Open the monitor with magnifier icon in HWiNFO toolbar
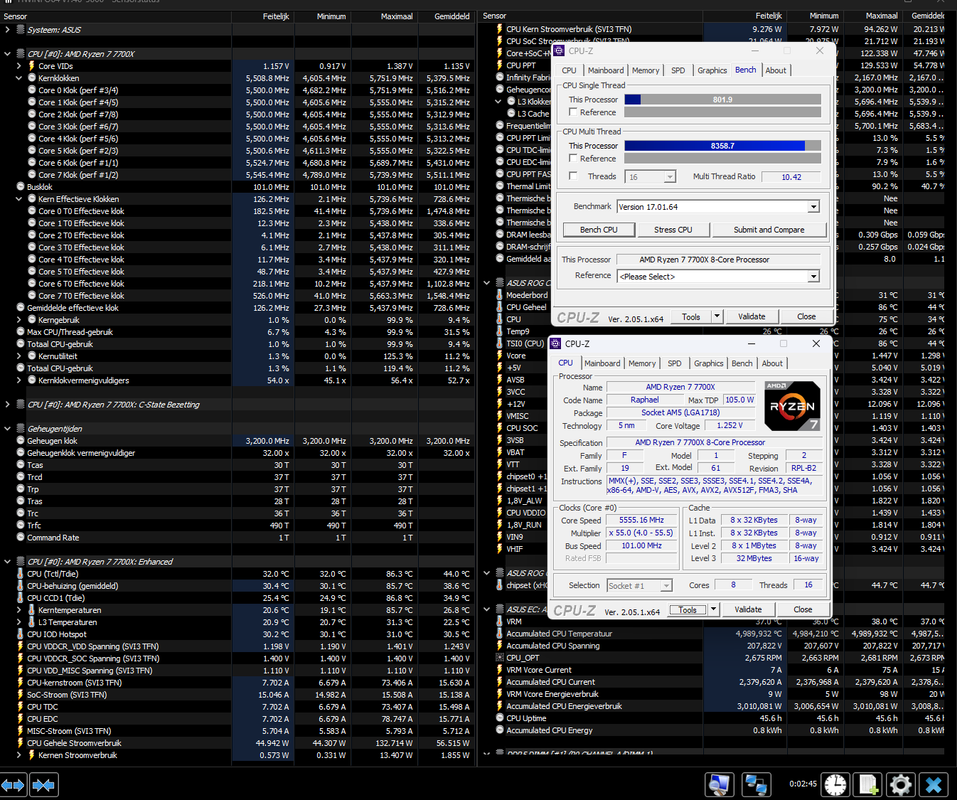The width and height of the screenshot is (957, 800). coord(719,785)
